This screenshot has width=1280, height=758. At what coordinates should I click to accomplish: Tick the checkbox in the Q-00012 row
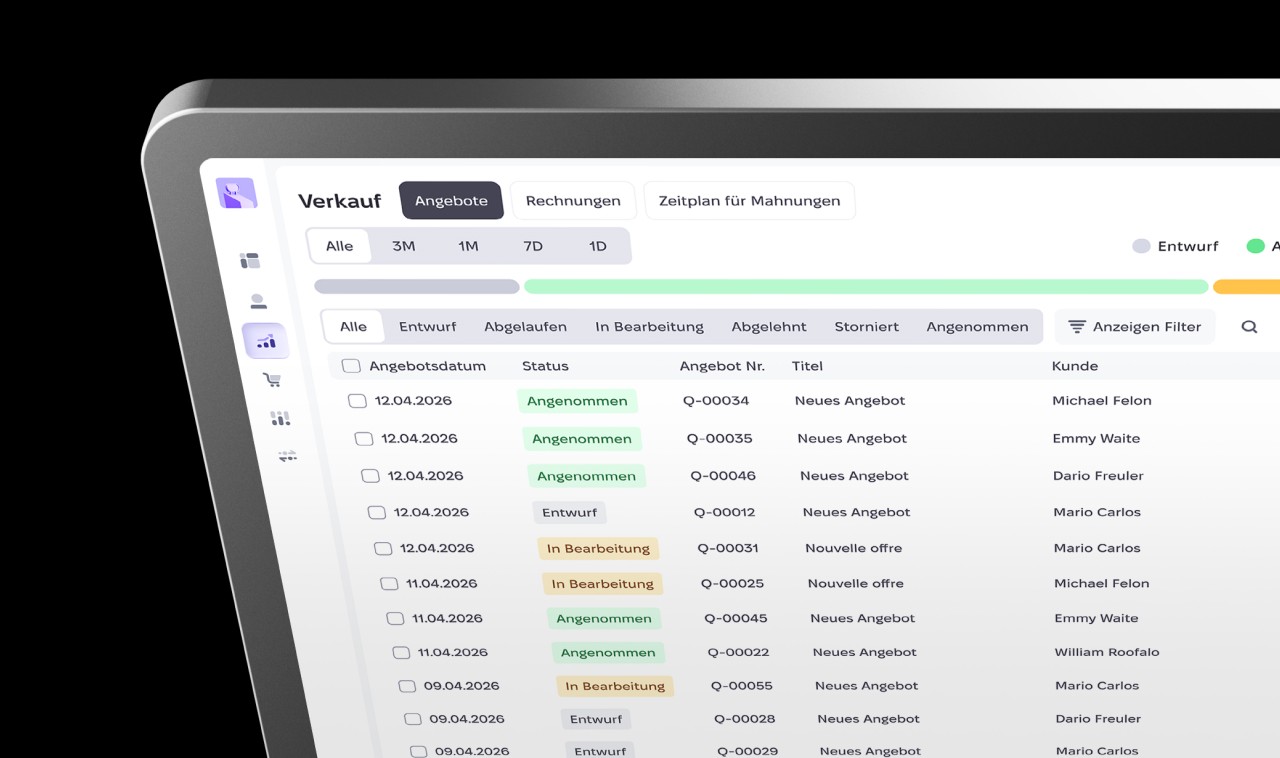[x=376, y=512]
